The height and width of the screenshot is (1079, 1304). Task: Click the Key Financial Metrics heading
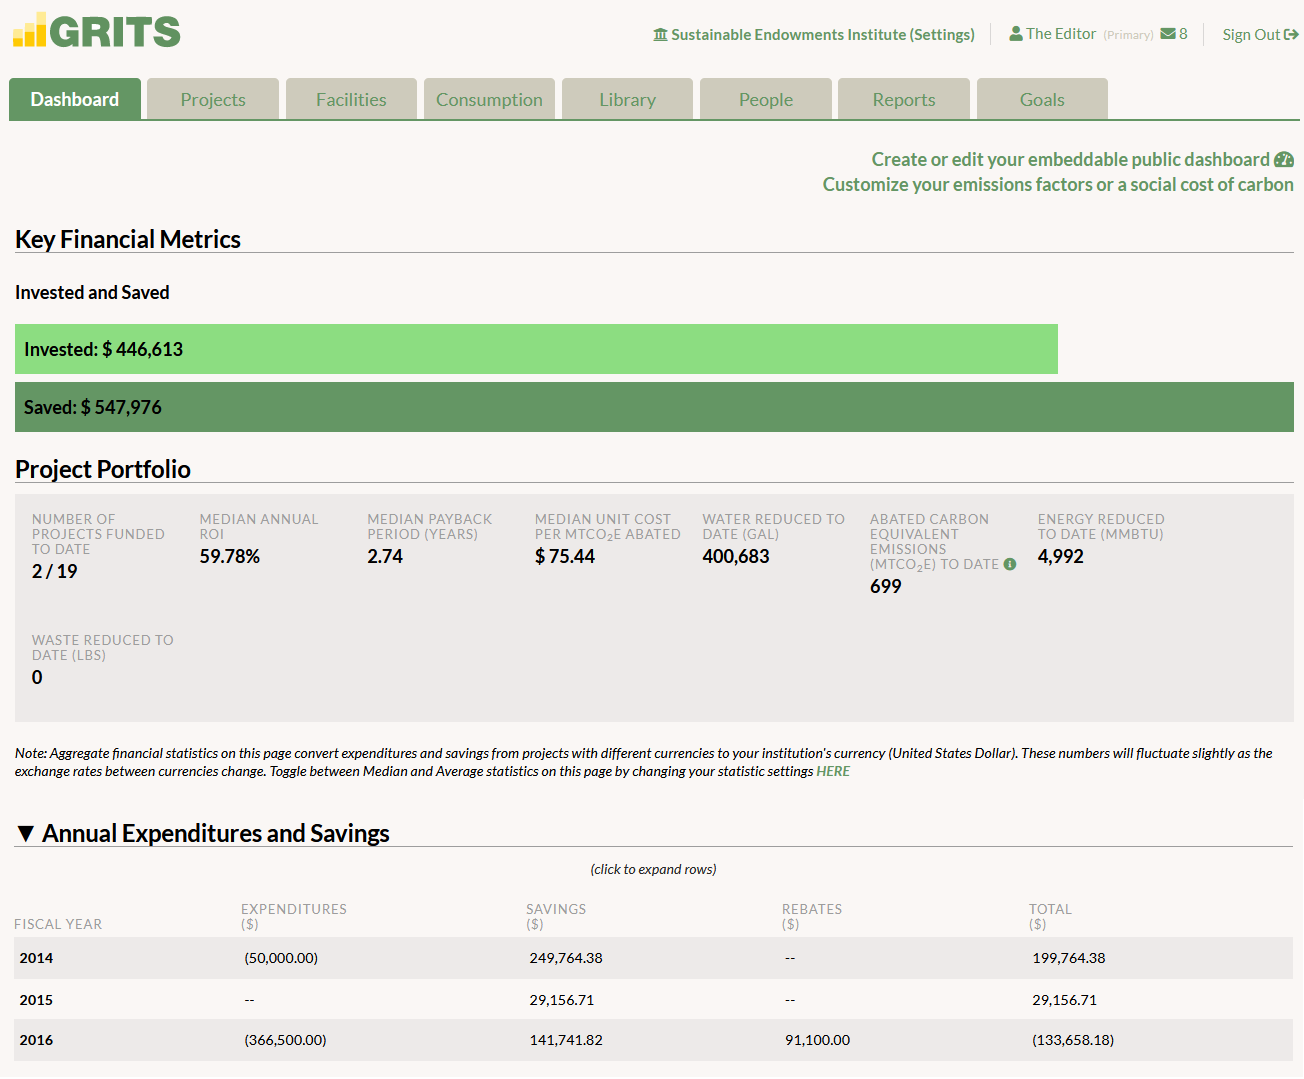click(128, 239)
